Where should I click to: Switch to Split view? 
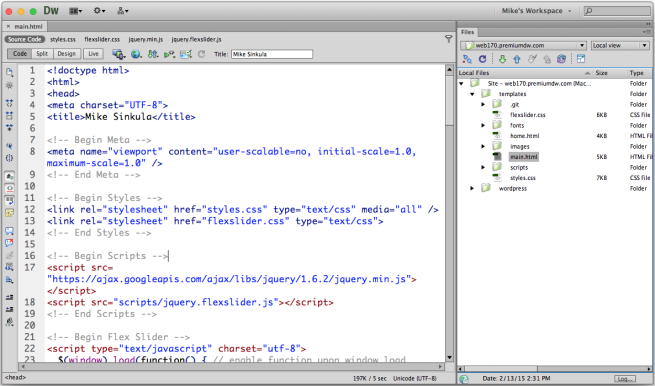(42, 54)
